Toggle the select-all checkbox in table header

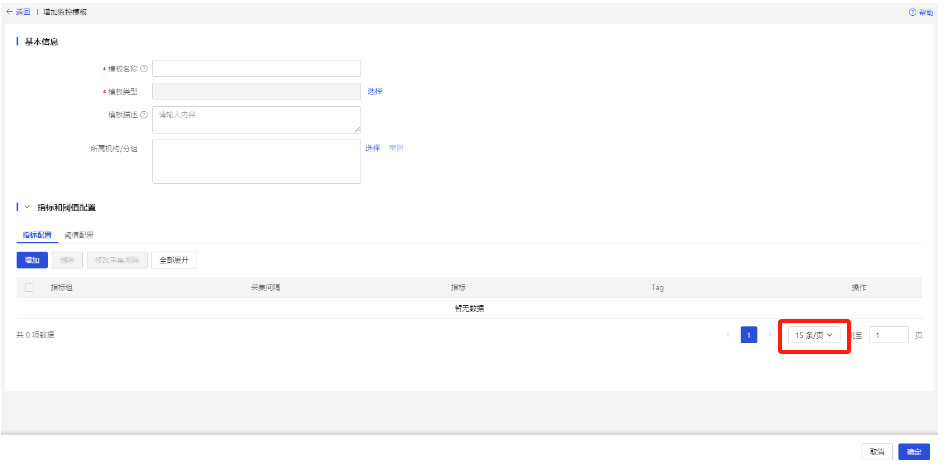click(29, 288)
